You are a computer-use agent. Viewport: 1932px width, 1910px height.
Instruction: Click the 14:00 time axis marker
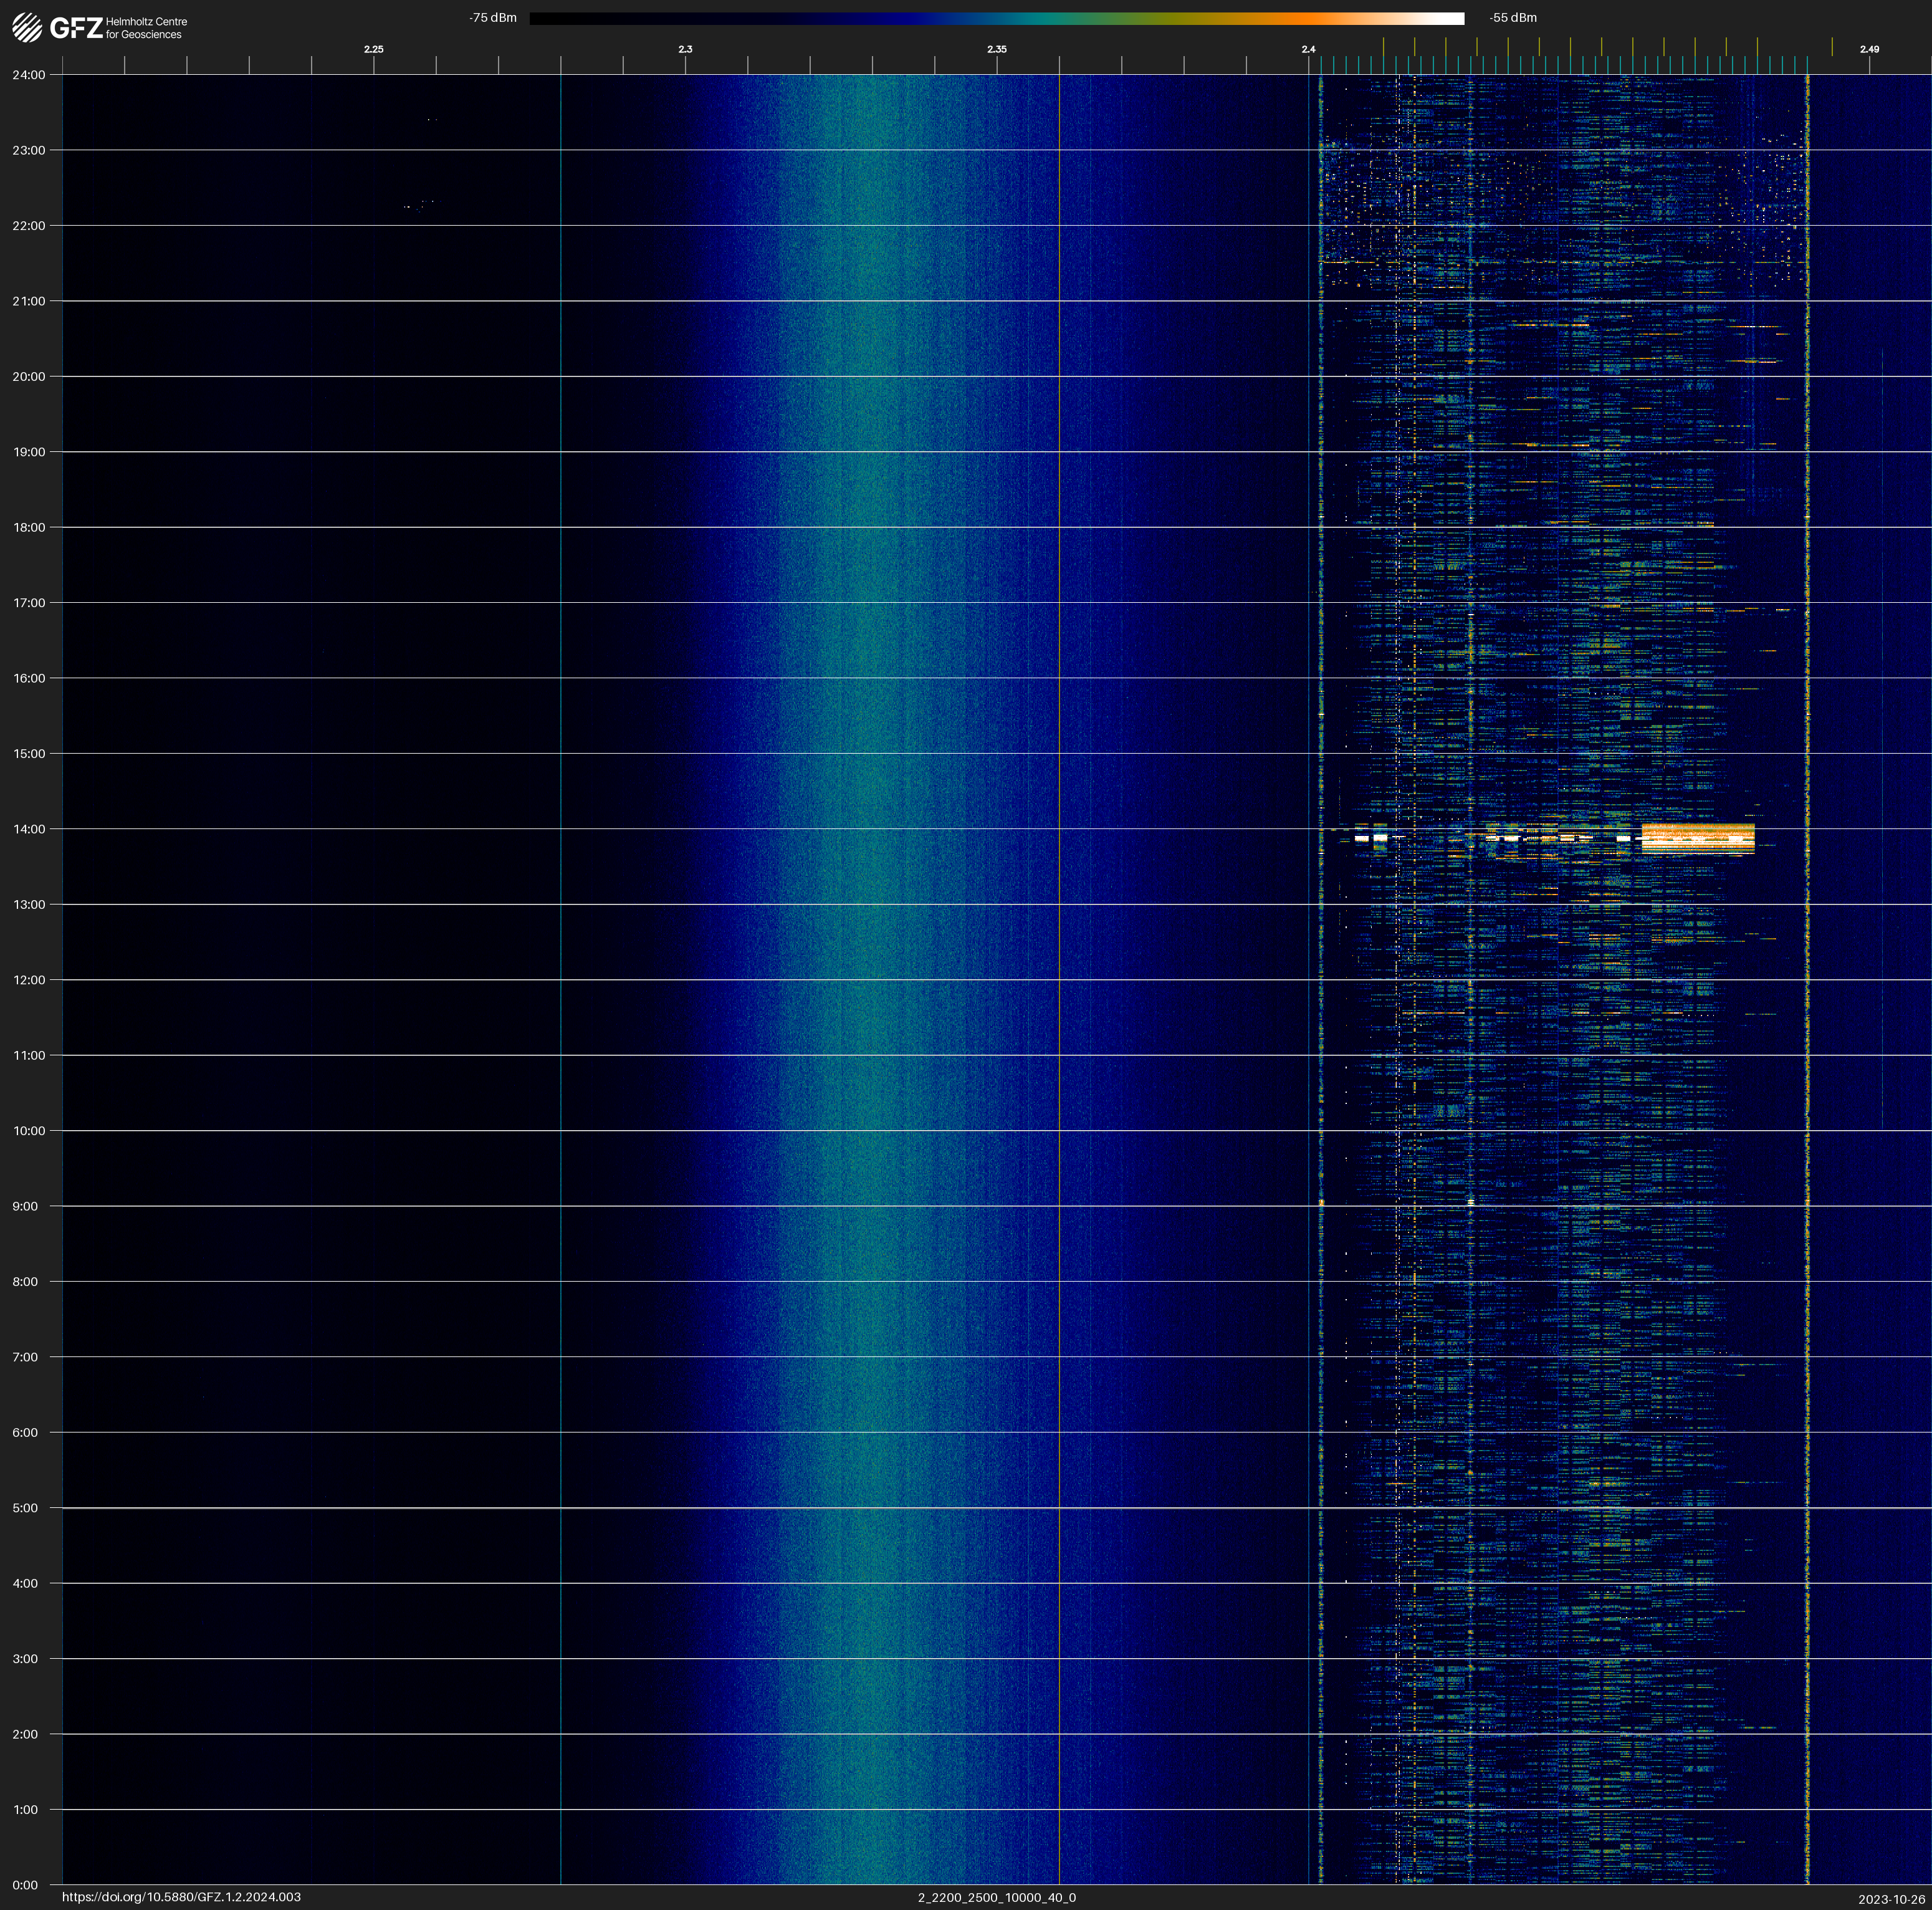pyautogui.click(x=29, y=829)
